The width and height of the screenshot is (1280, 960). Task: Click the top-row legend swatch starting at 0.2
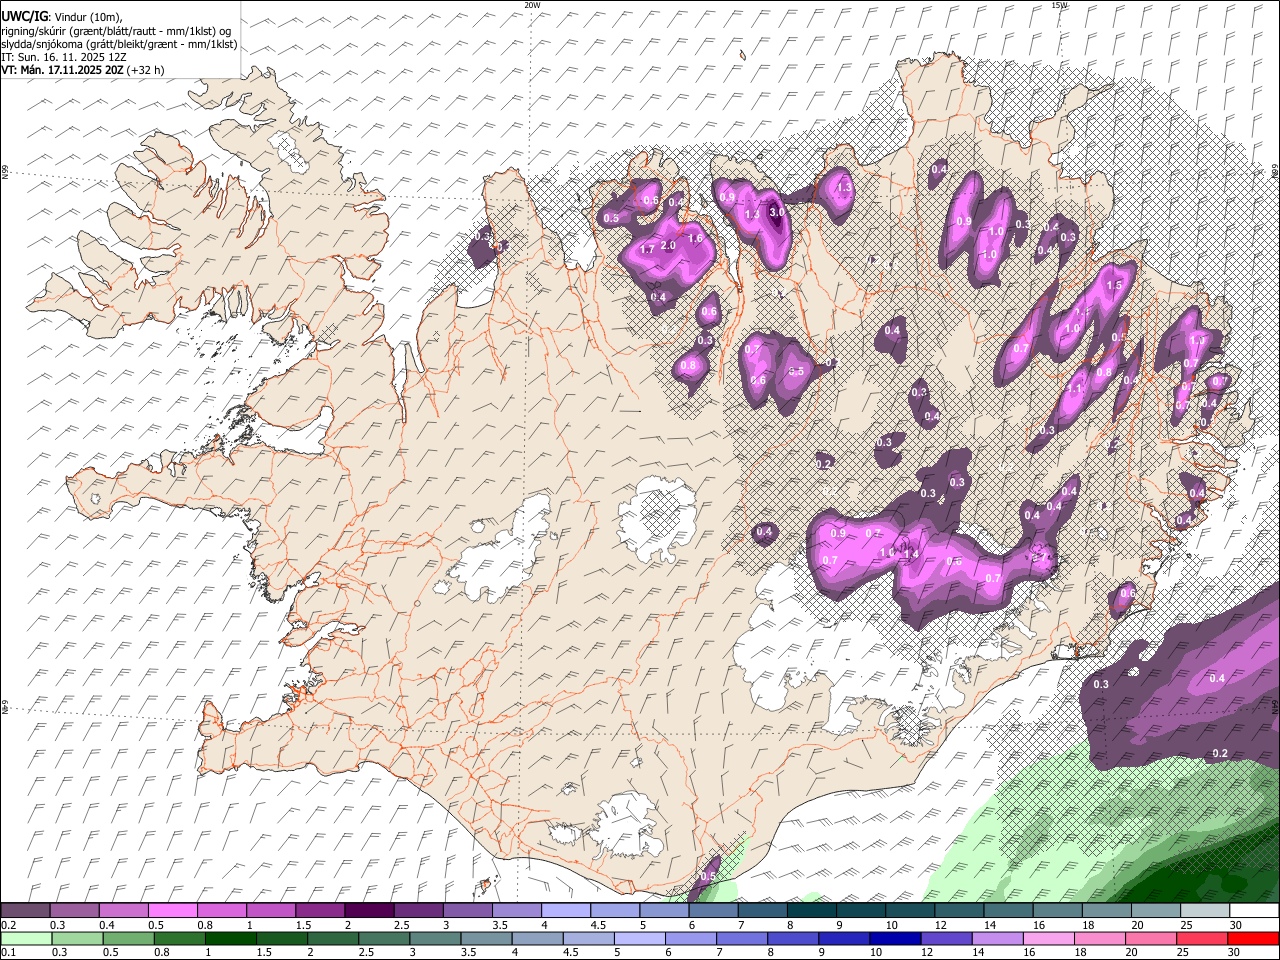coord(25,911)
